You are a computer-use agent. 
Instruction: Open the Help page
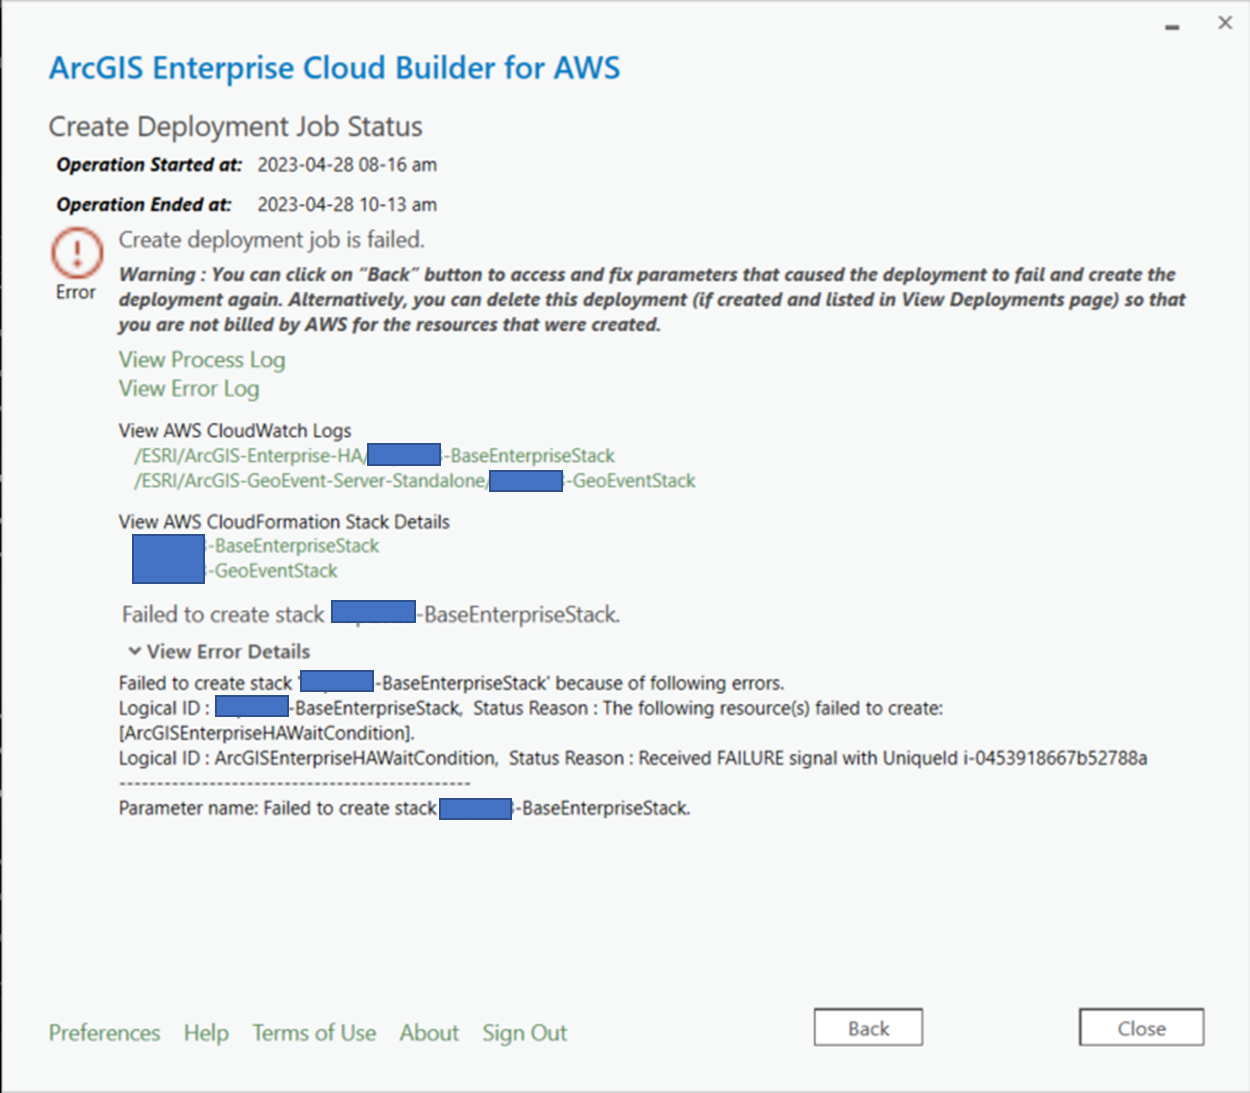coord(206,1033)
